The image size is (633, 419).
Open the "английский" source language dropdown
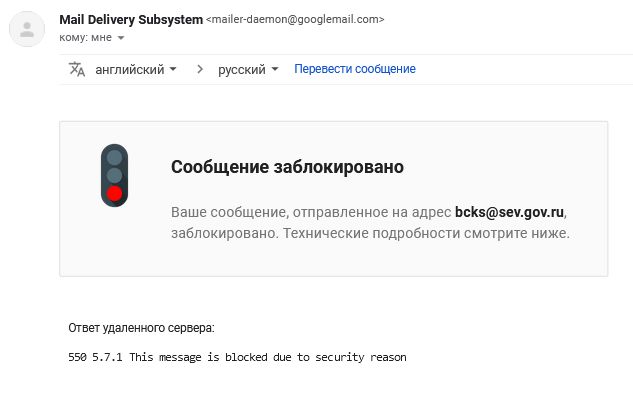click(136, 69)
